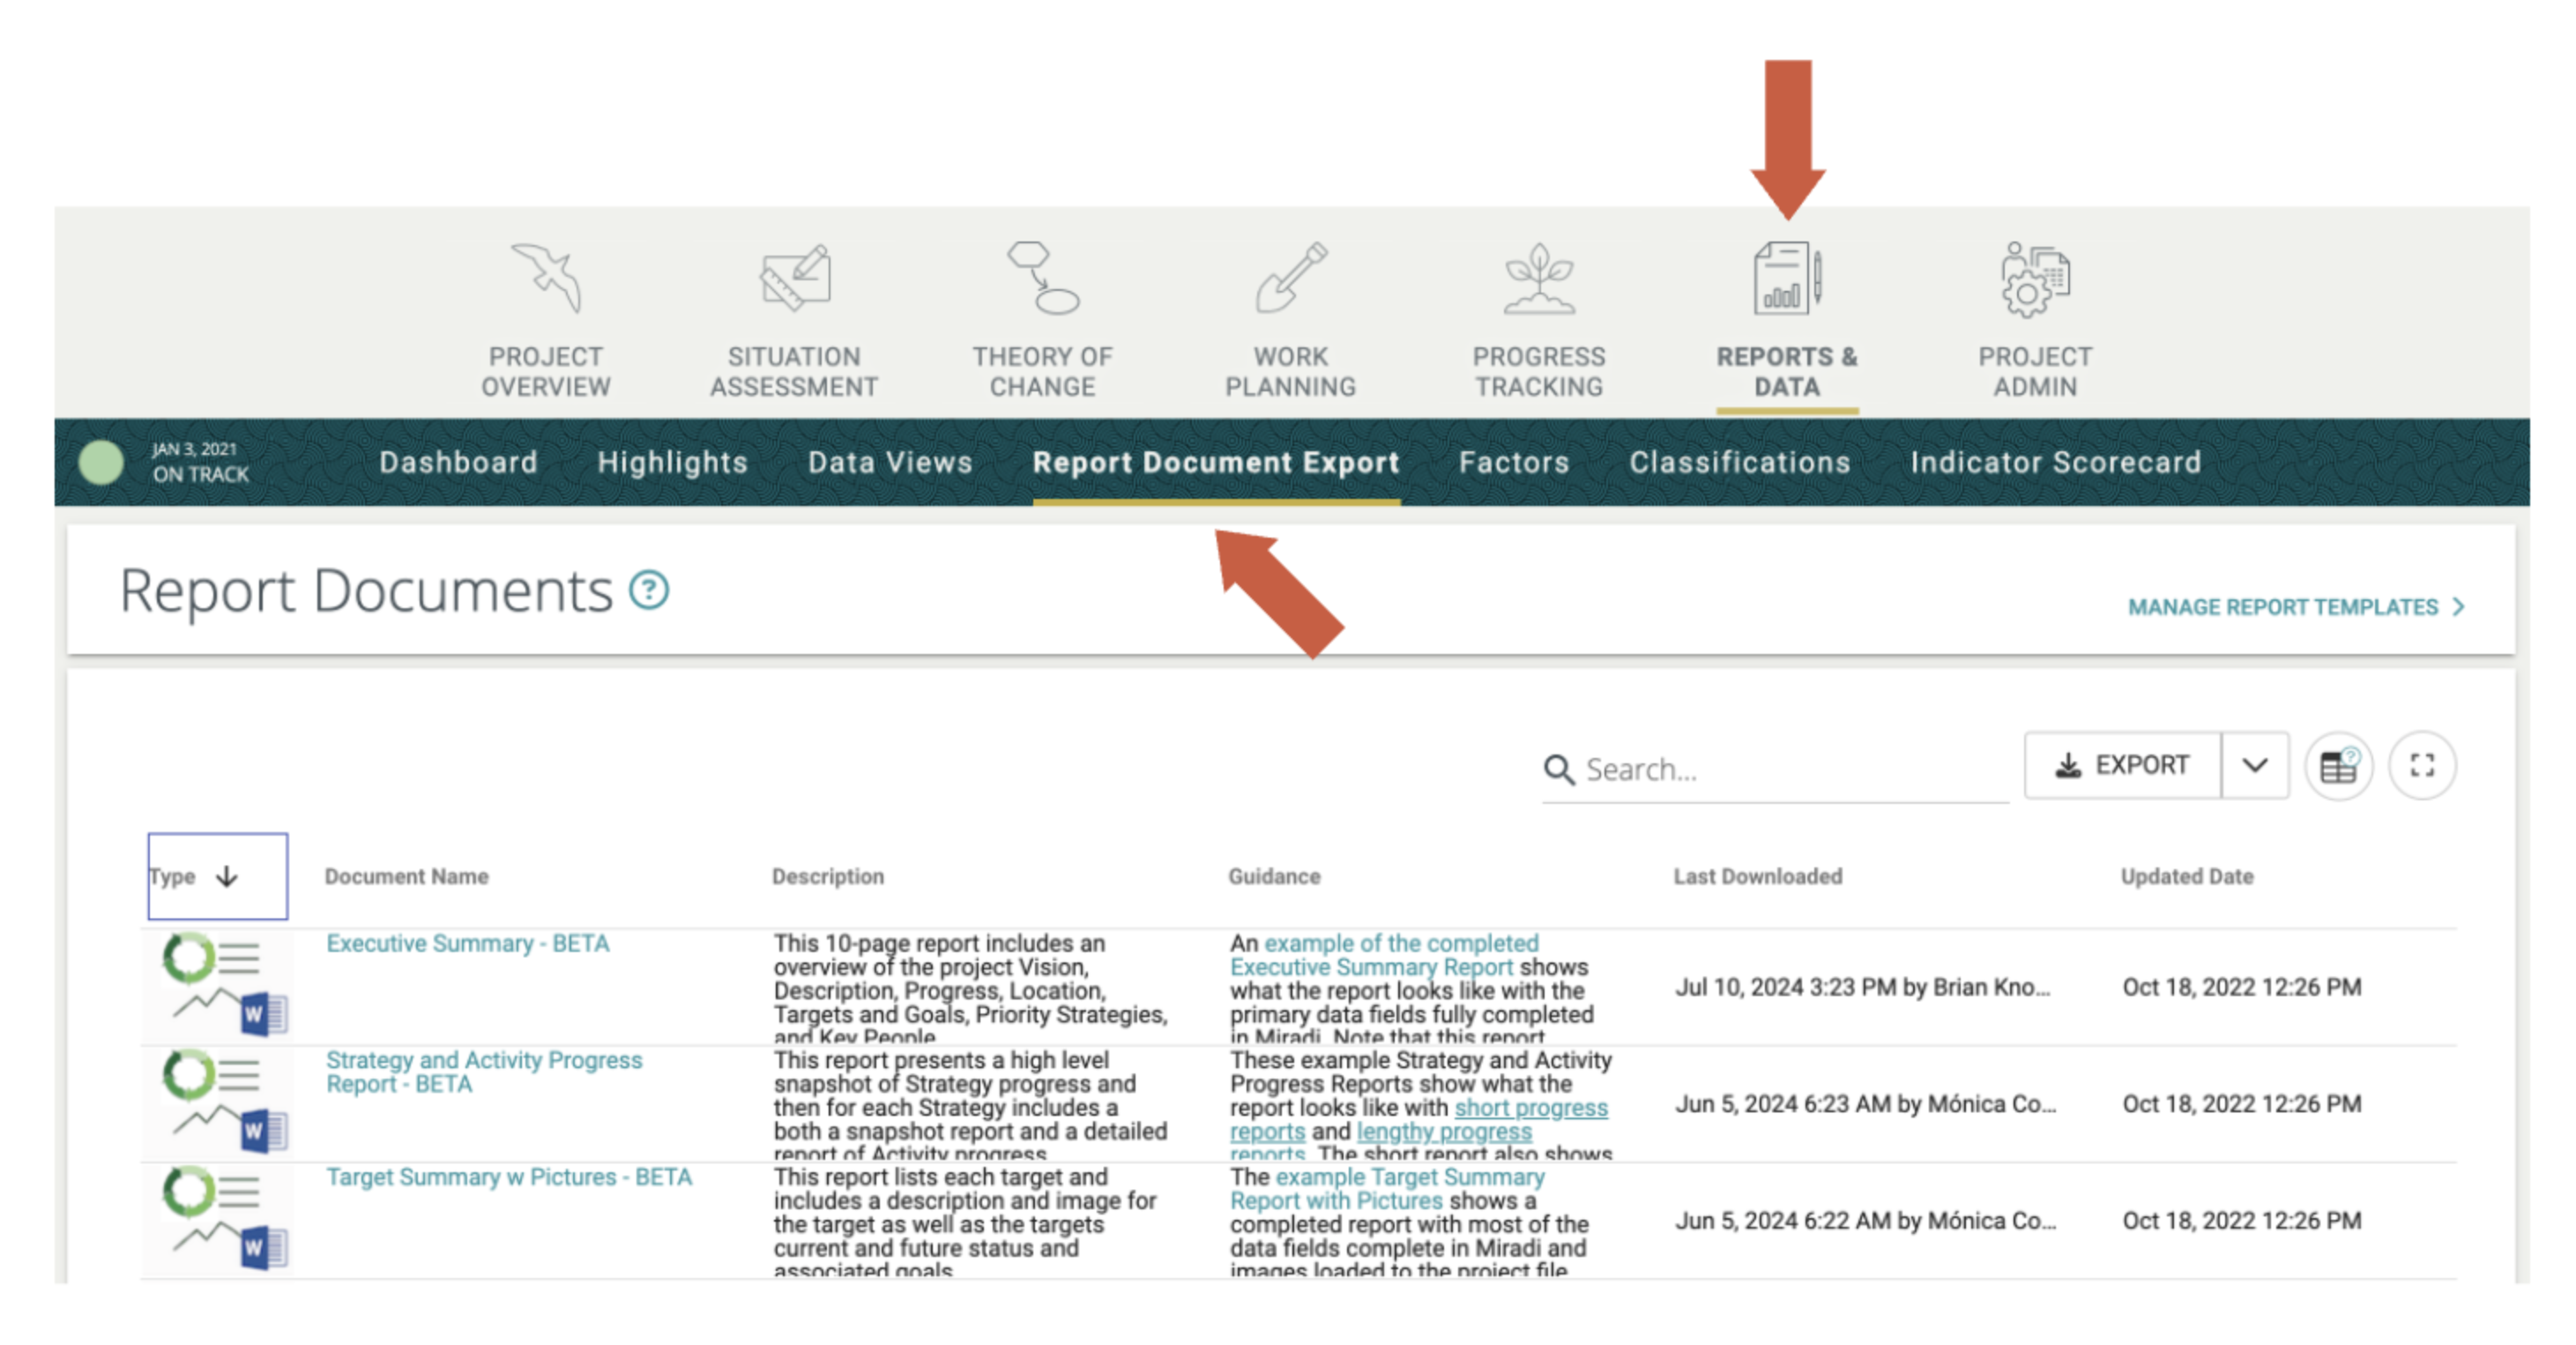Expand the Export options dropdown arrow
Viewport: 2576px width, 1345px height.
click(x=2255, y=766)
